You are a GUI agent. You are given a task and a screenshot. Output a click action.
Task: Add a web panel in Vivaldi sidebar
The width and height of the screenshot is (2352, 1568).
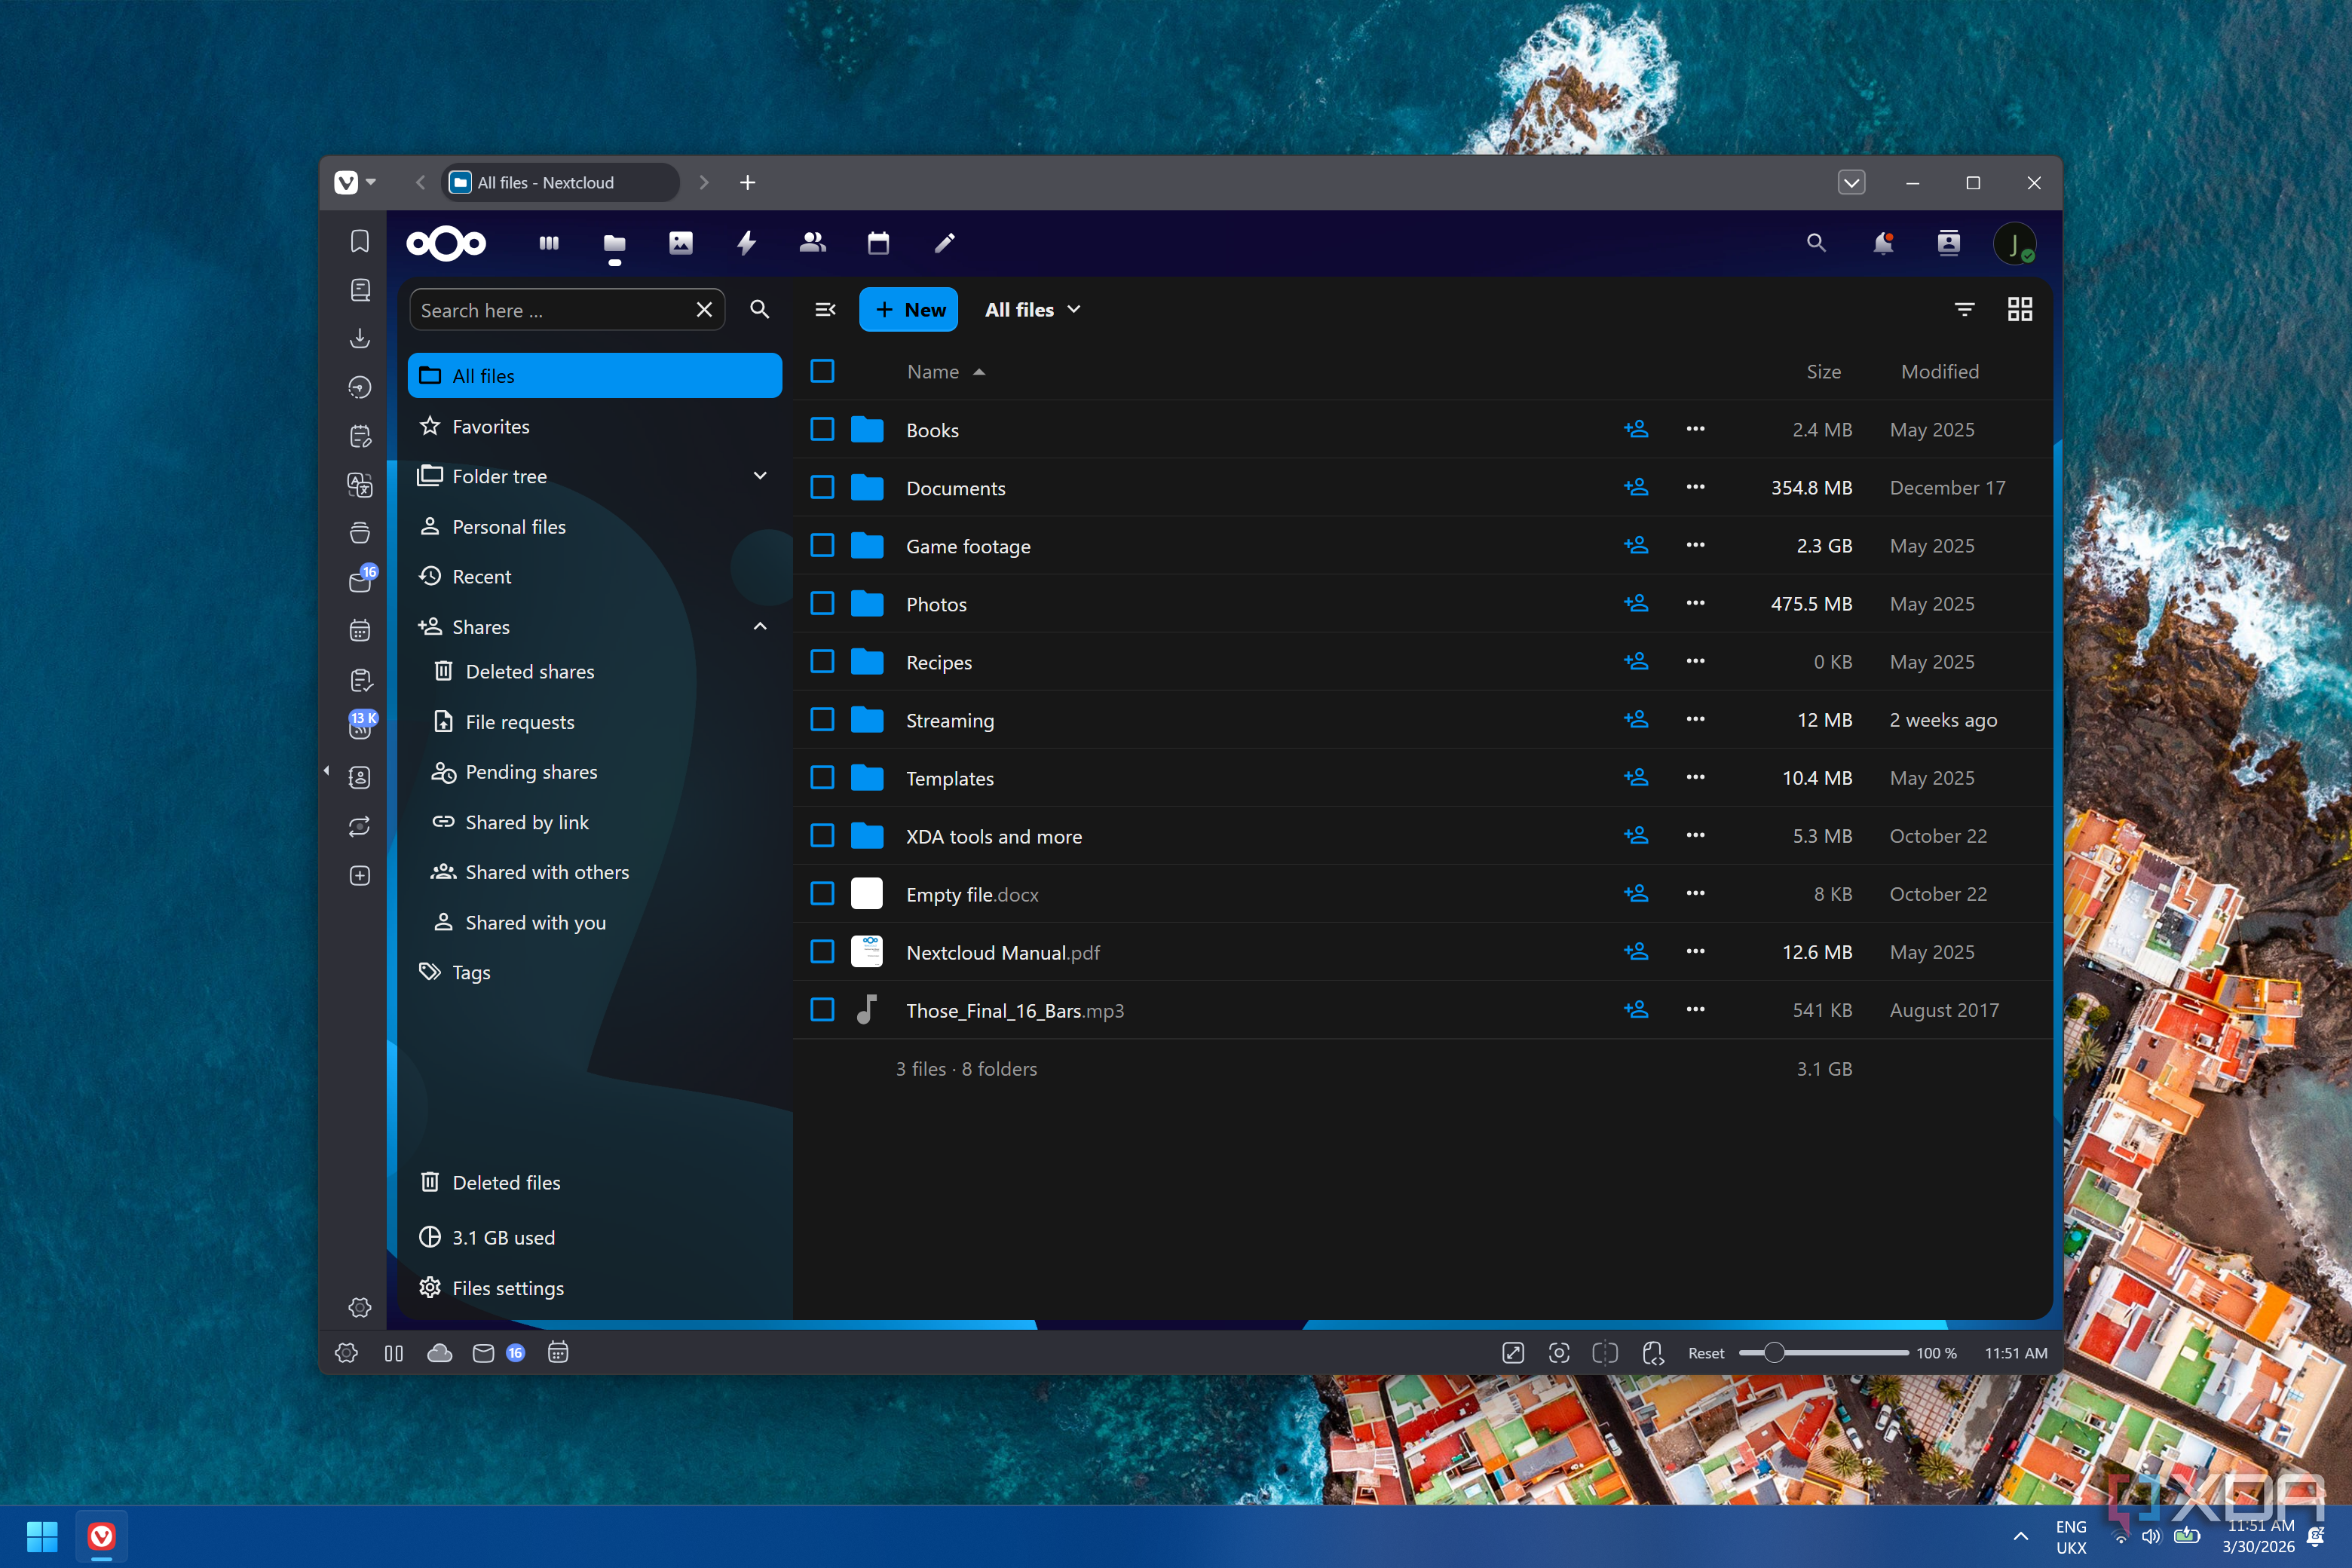360,875
